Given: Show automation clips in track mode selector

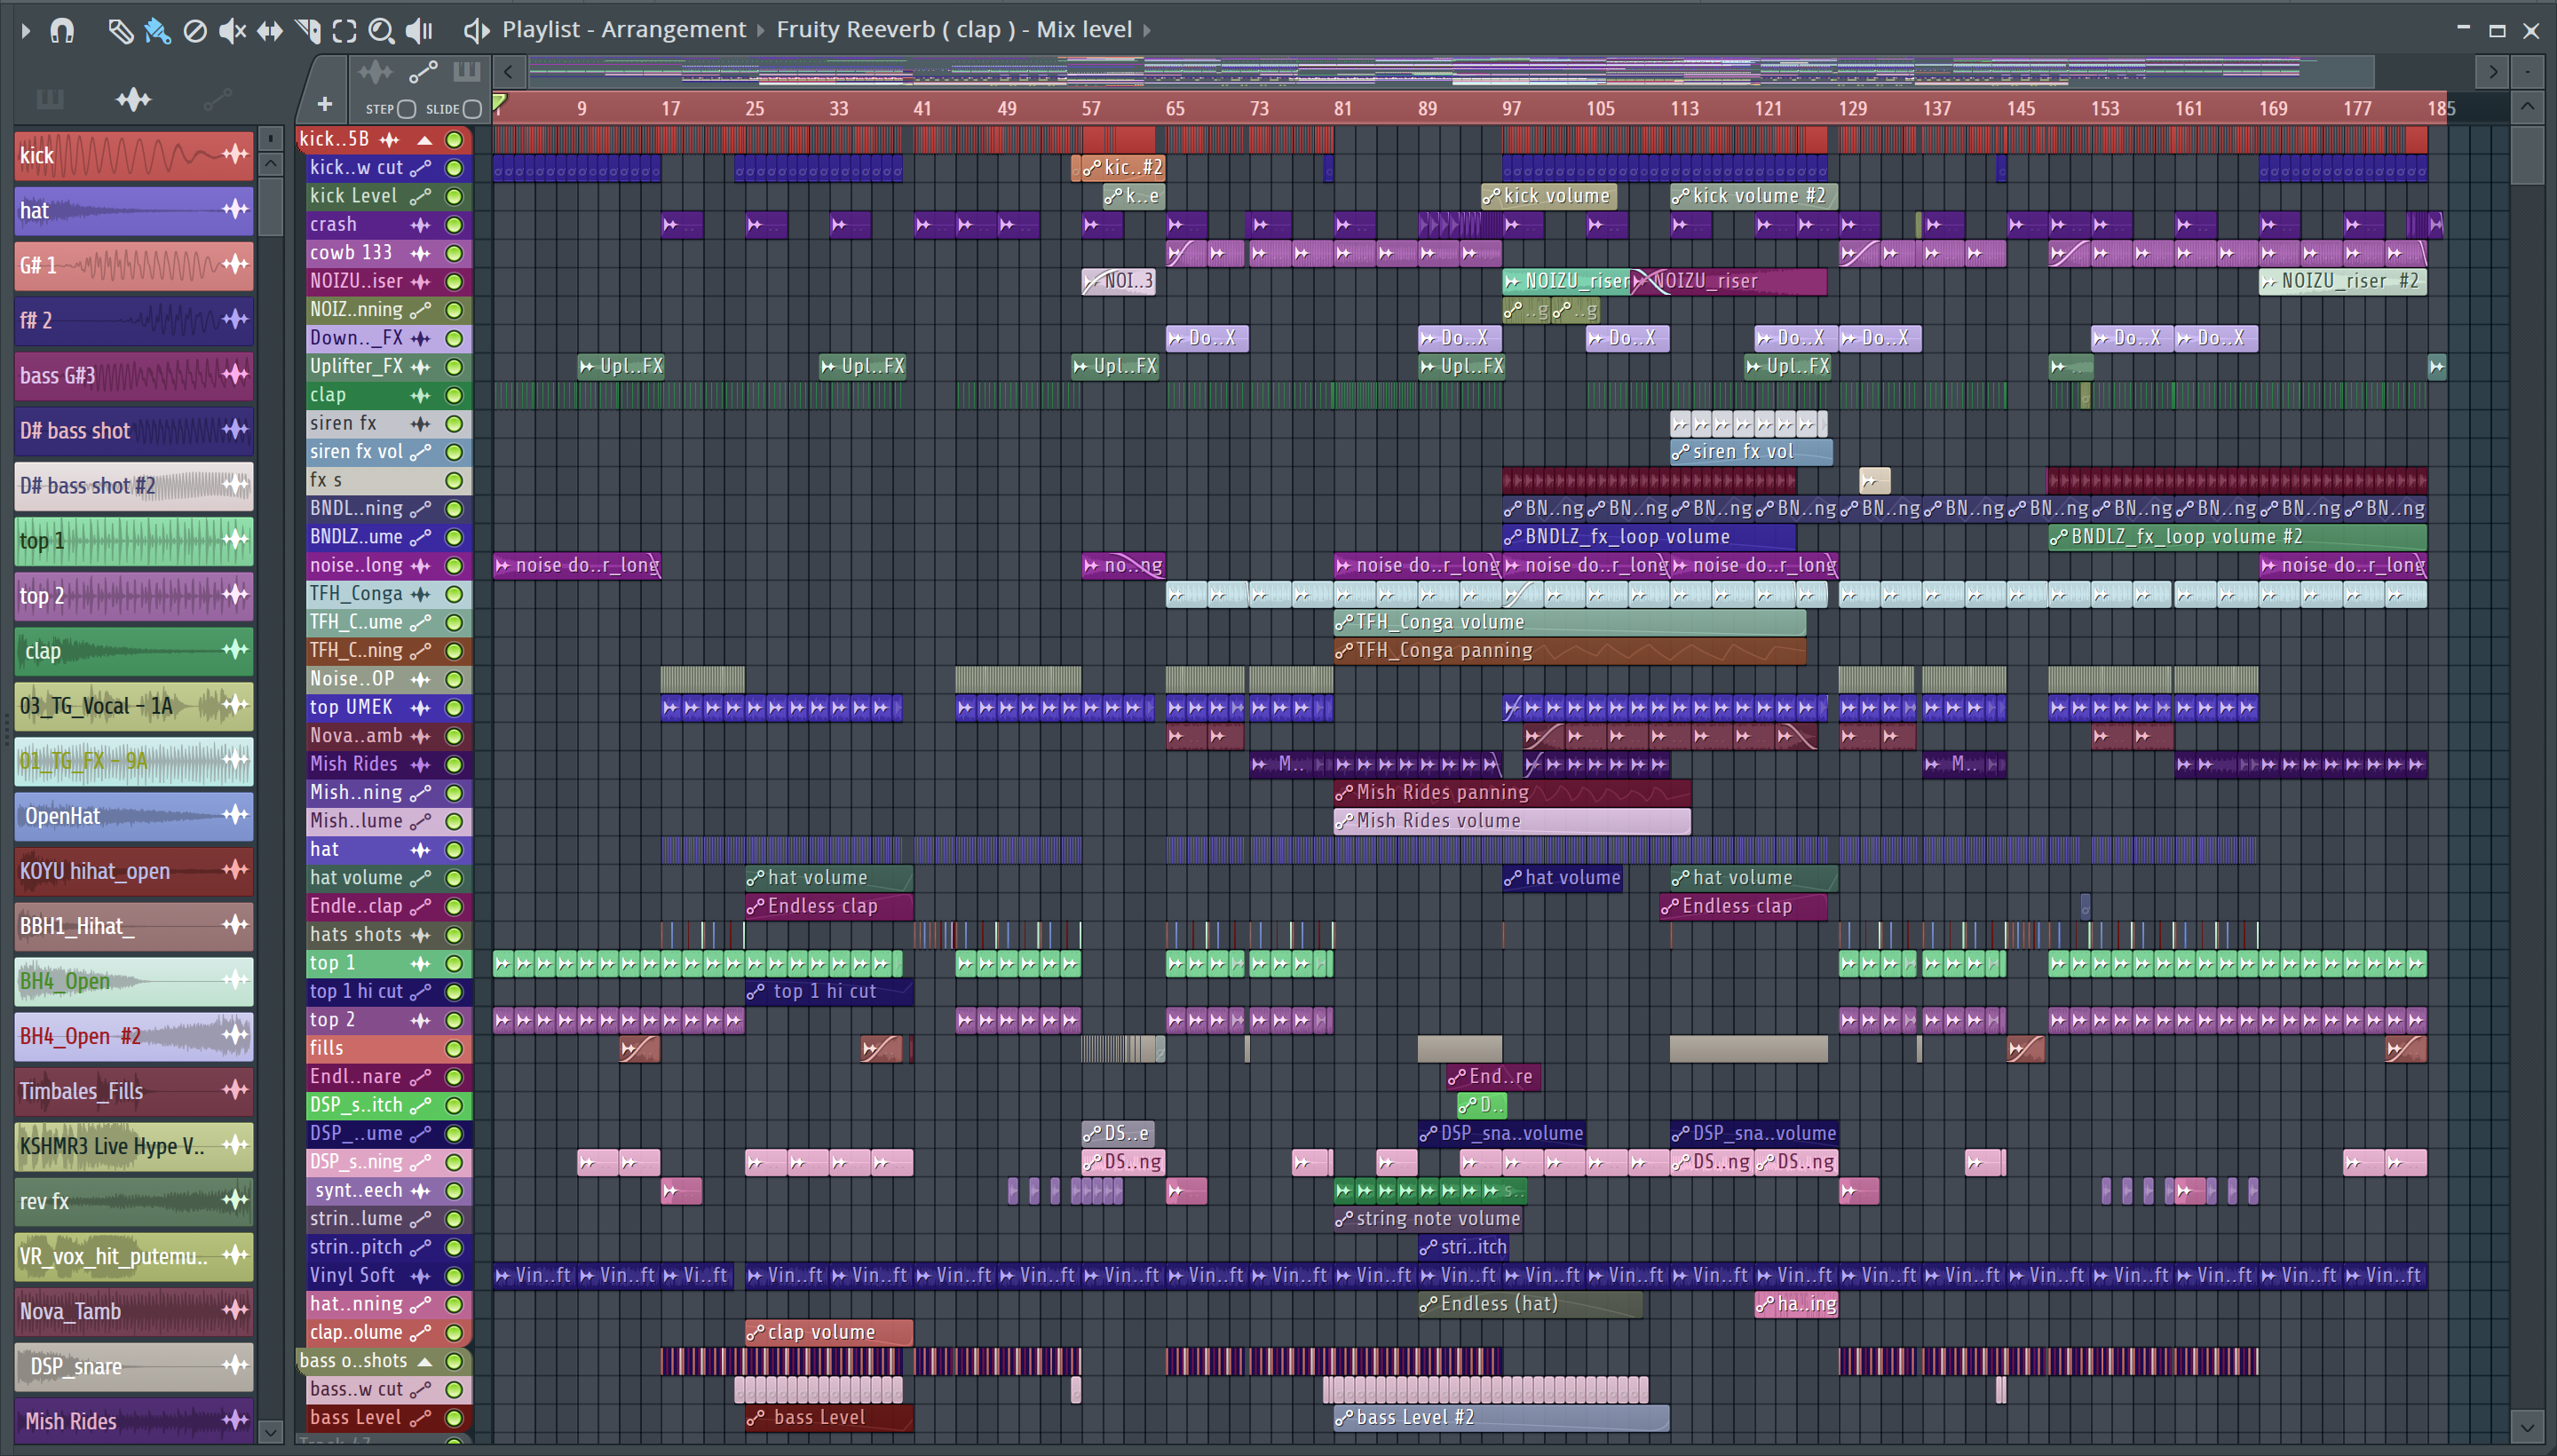Looking at the screenshot, I should point(423,71).
